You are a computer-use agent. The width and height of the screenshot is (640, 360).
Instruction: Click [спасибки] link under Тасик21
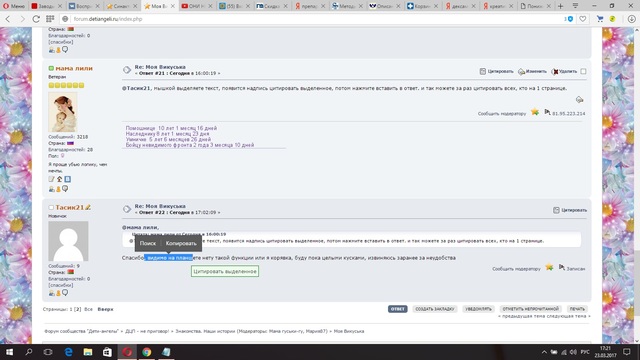[x=61, y=285]
